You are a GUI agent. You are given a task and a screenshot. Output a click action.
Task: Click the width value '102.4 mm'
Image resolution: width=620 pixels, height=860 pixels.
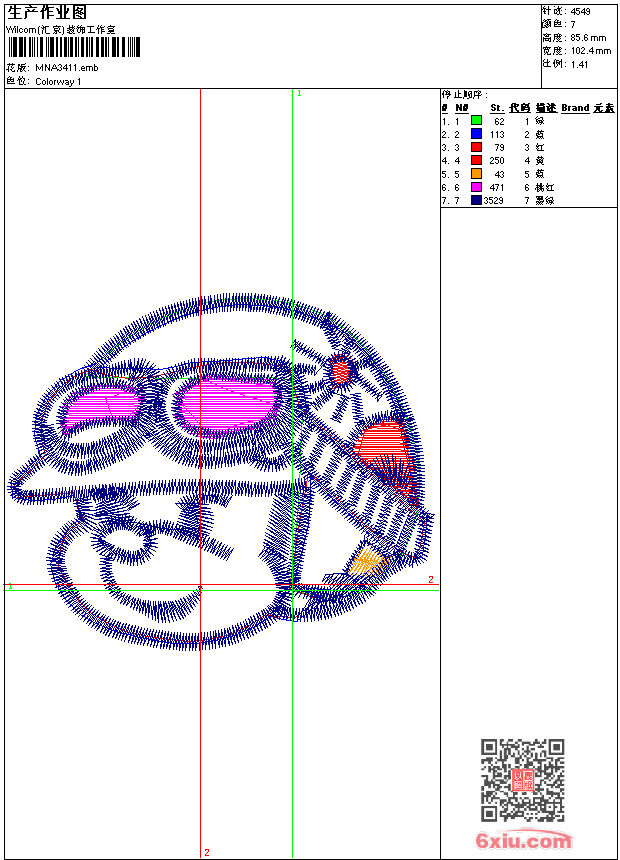click(x=591, y=51)
